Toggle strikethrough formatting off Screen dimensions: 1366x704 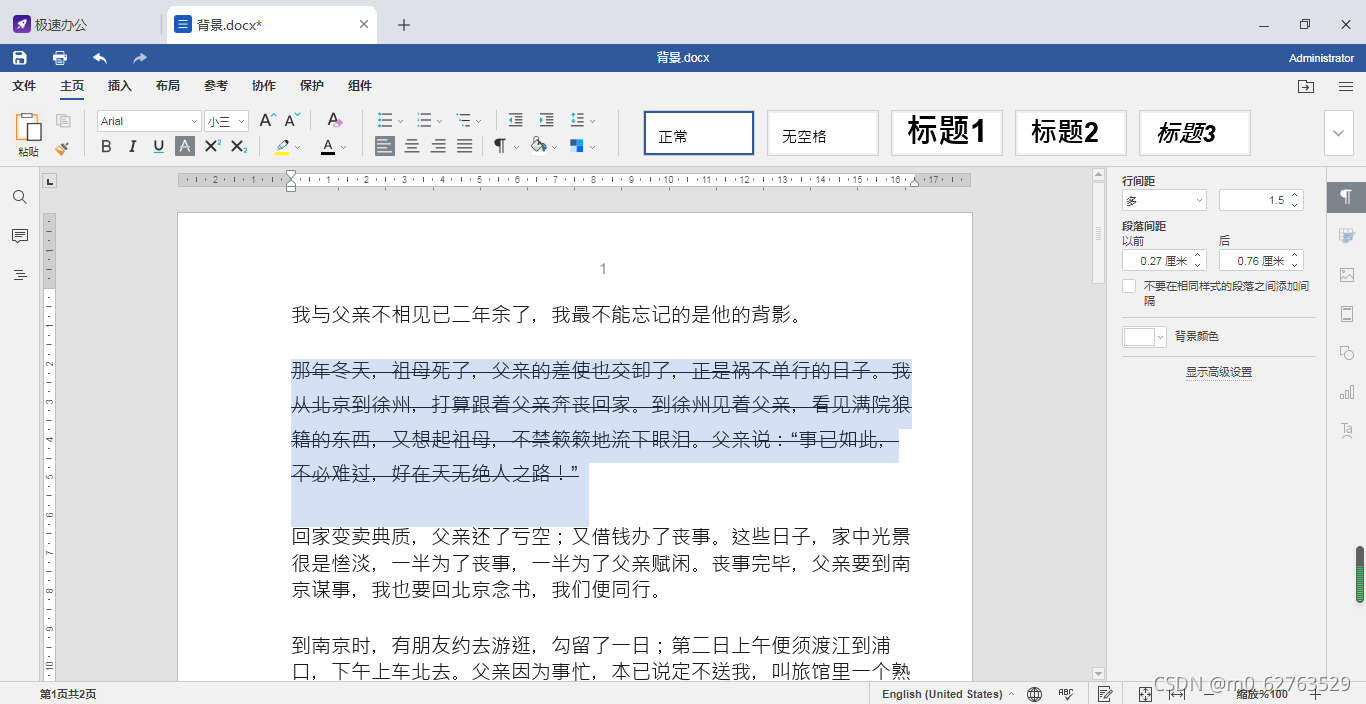[x=185, y=146]
